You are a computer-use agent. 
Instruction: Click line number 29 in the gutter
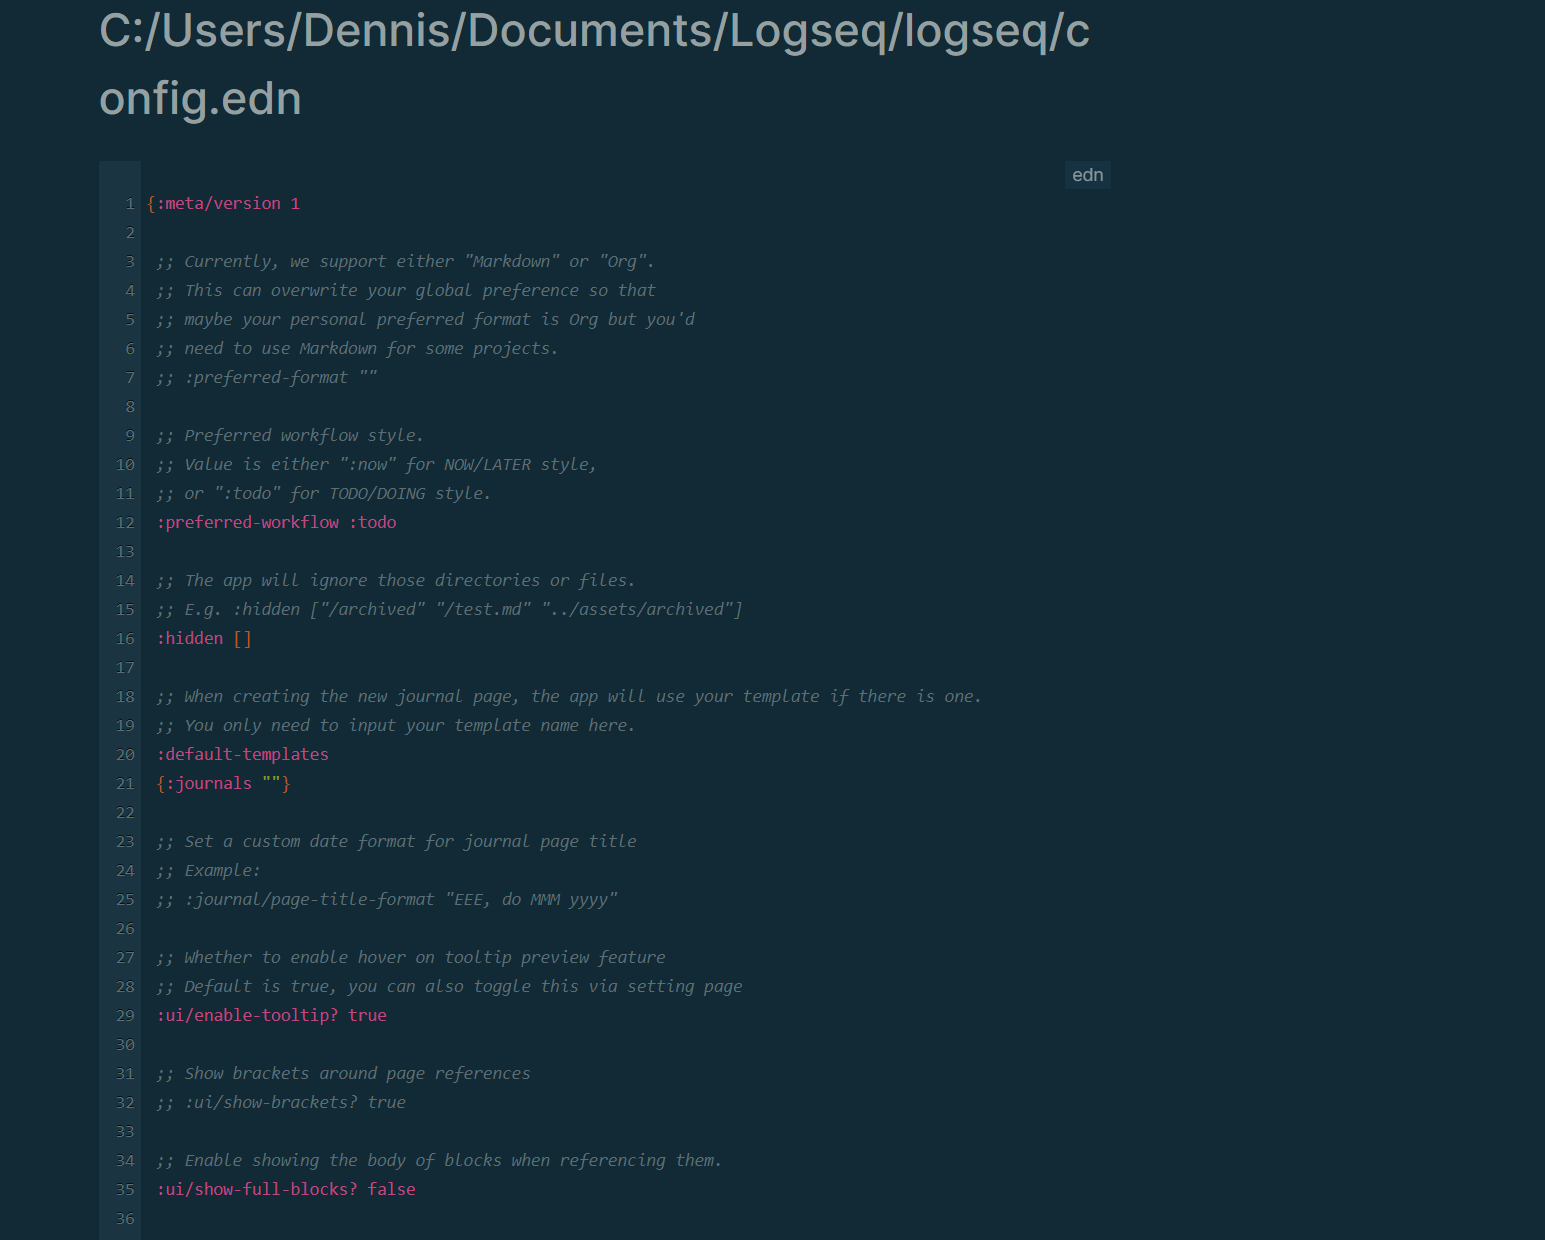click(124, 1015)
